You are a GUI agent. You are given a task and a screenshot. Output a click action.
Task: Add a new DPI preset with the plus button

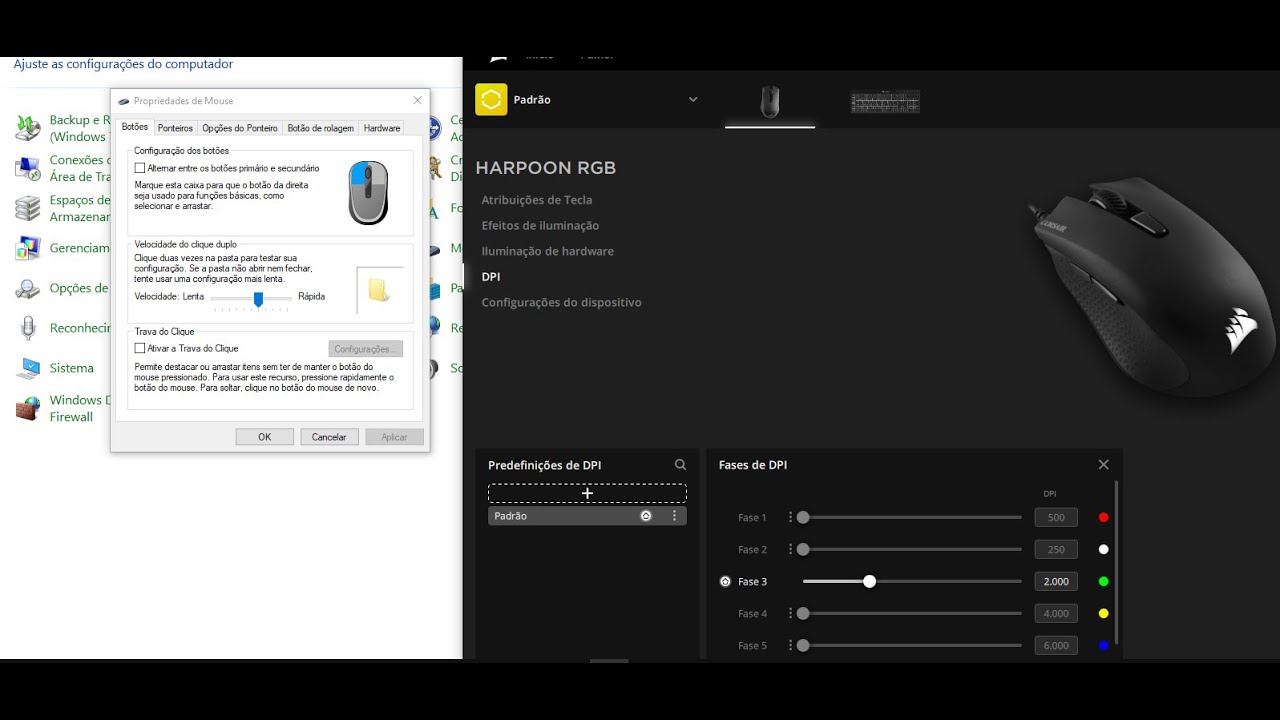[x=587, y=493]
